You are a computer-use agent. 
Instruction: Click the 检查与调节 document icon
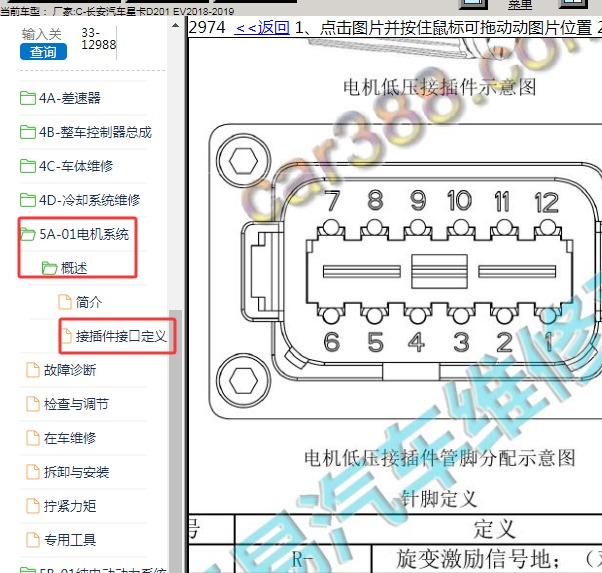click(x=33, y=404)
